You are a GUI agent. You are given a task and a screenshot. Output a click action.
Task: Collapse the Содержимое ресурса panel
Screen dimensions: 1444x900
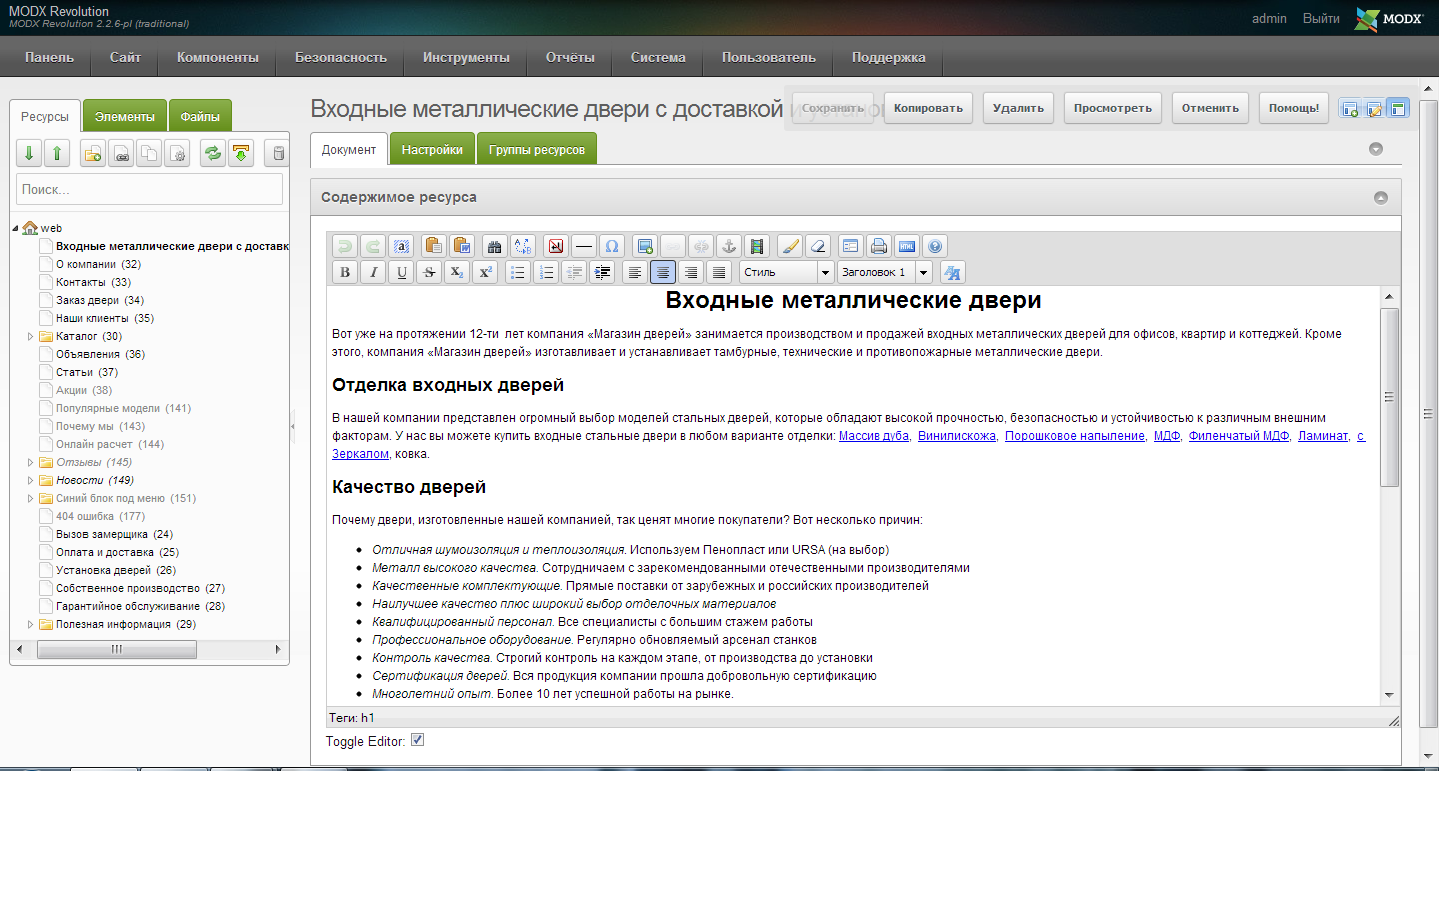pos(1380,198)
